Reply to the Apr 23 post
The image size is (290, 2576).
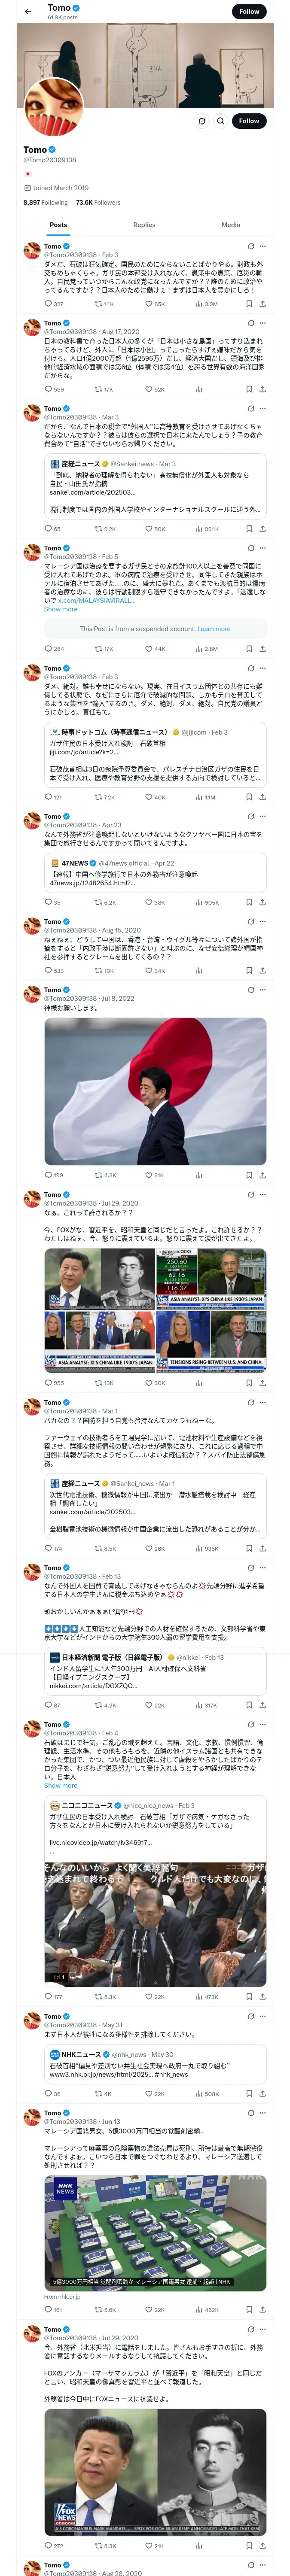click(52, 902)
